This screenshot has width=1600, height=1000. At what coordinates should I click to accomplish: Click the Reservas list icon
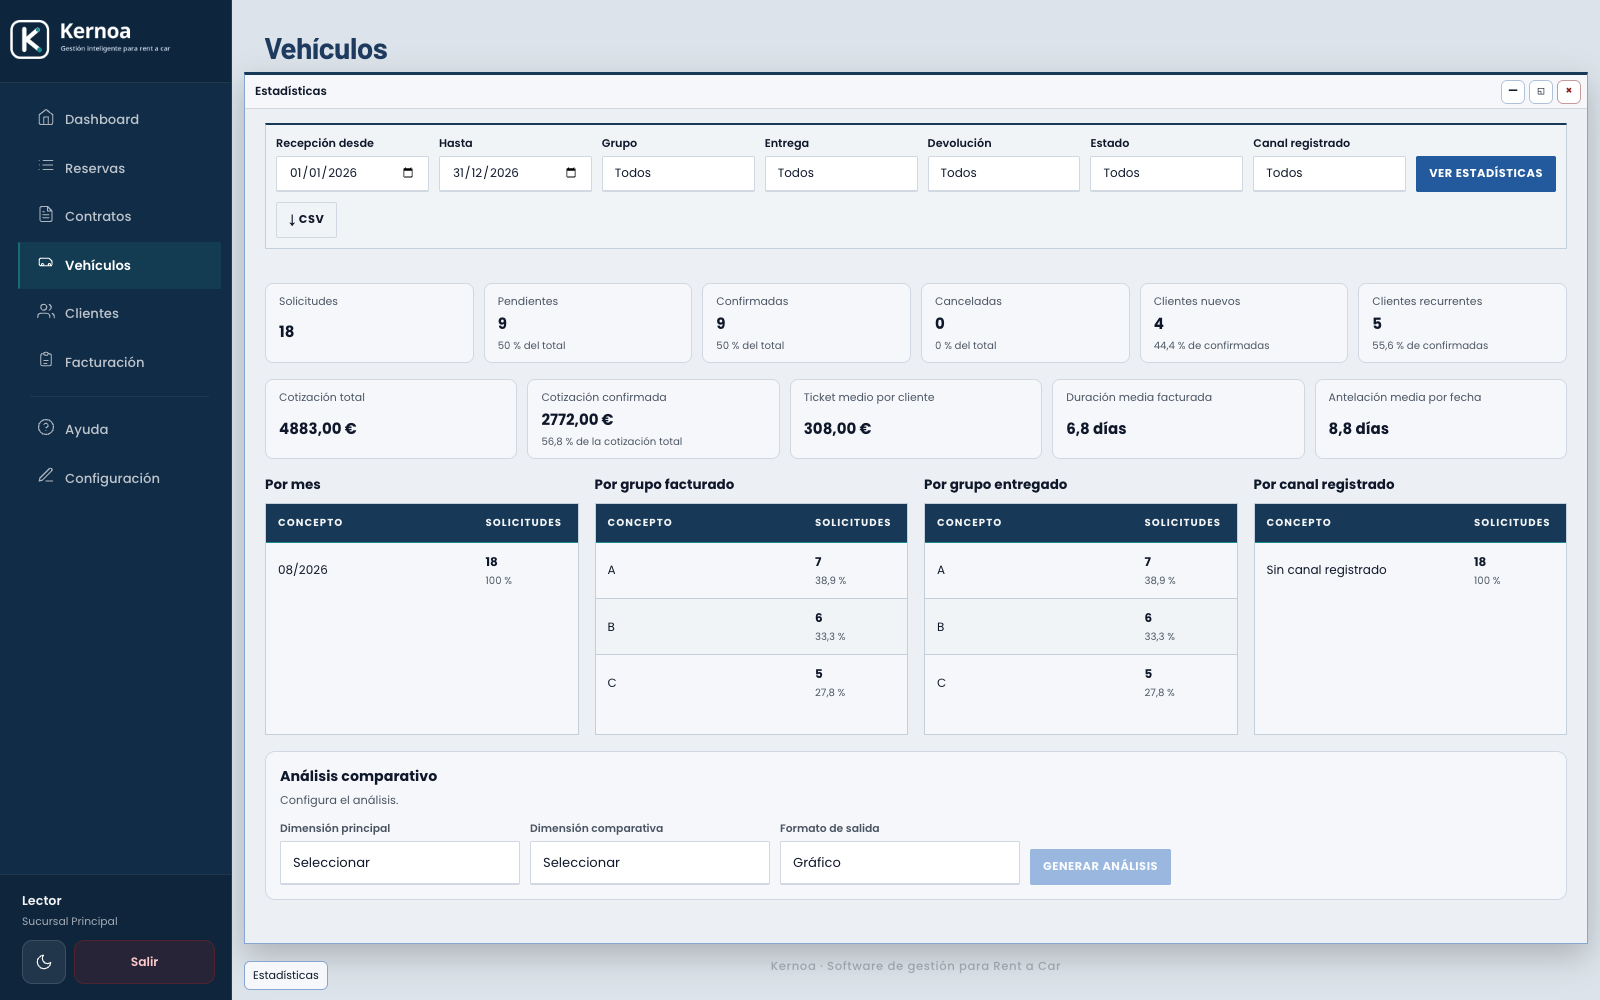click(x=46, y=166)
